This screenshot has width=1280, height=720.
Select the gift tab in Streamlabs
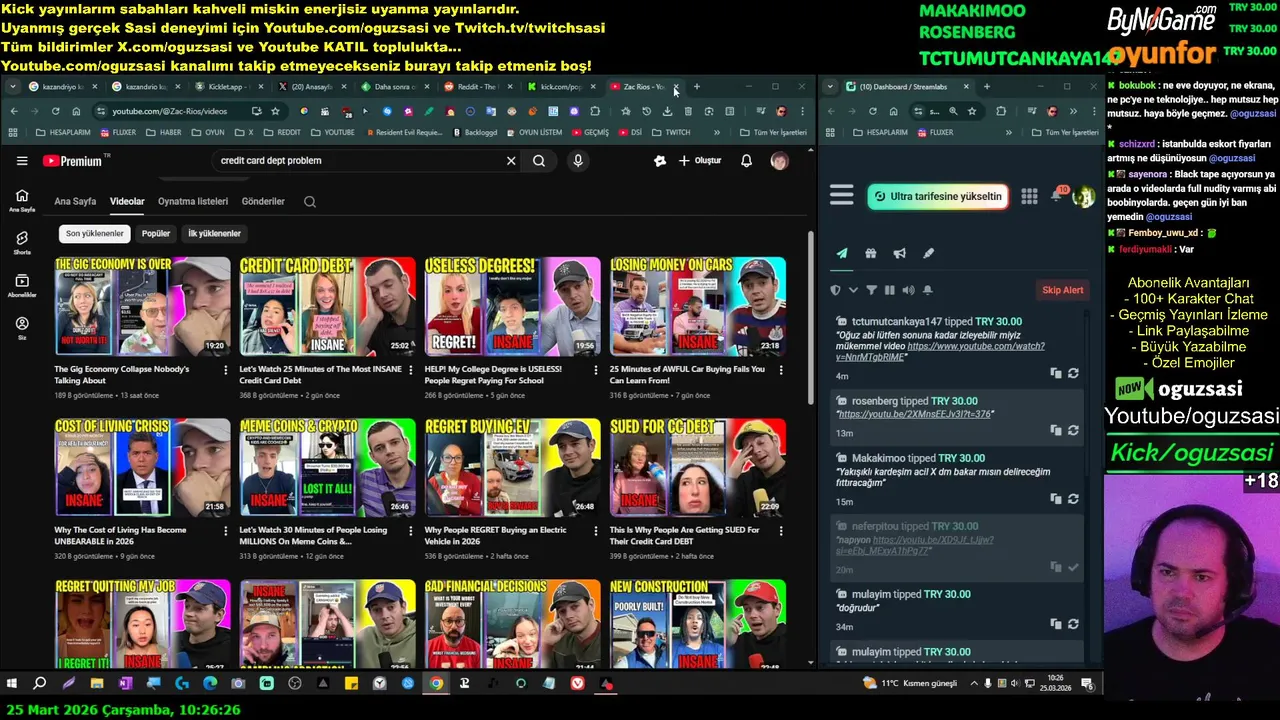(x=871, y=254)
